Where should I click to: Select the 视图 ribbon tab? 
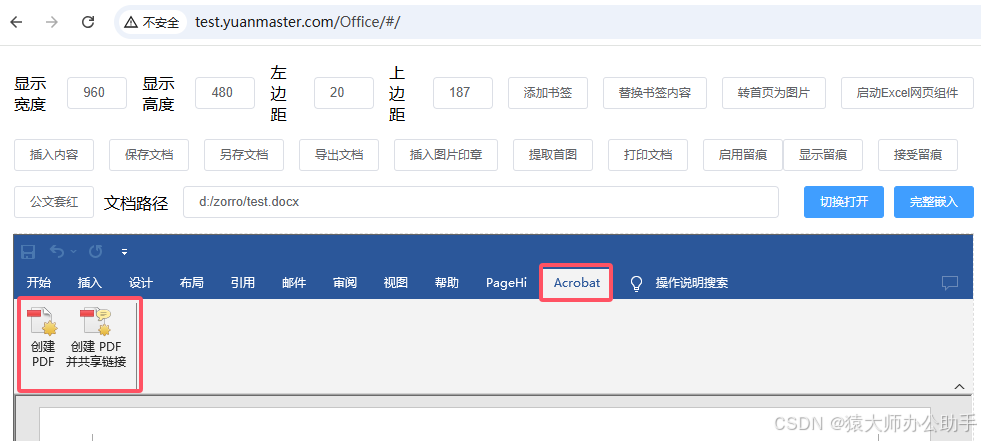395,283
